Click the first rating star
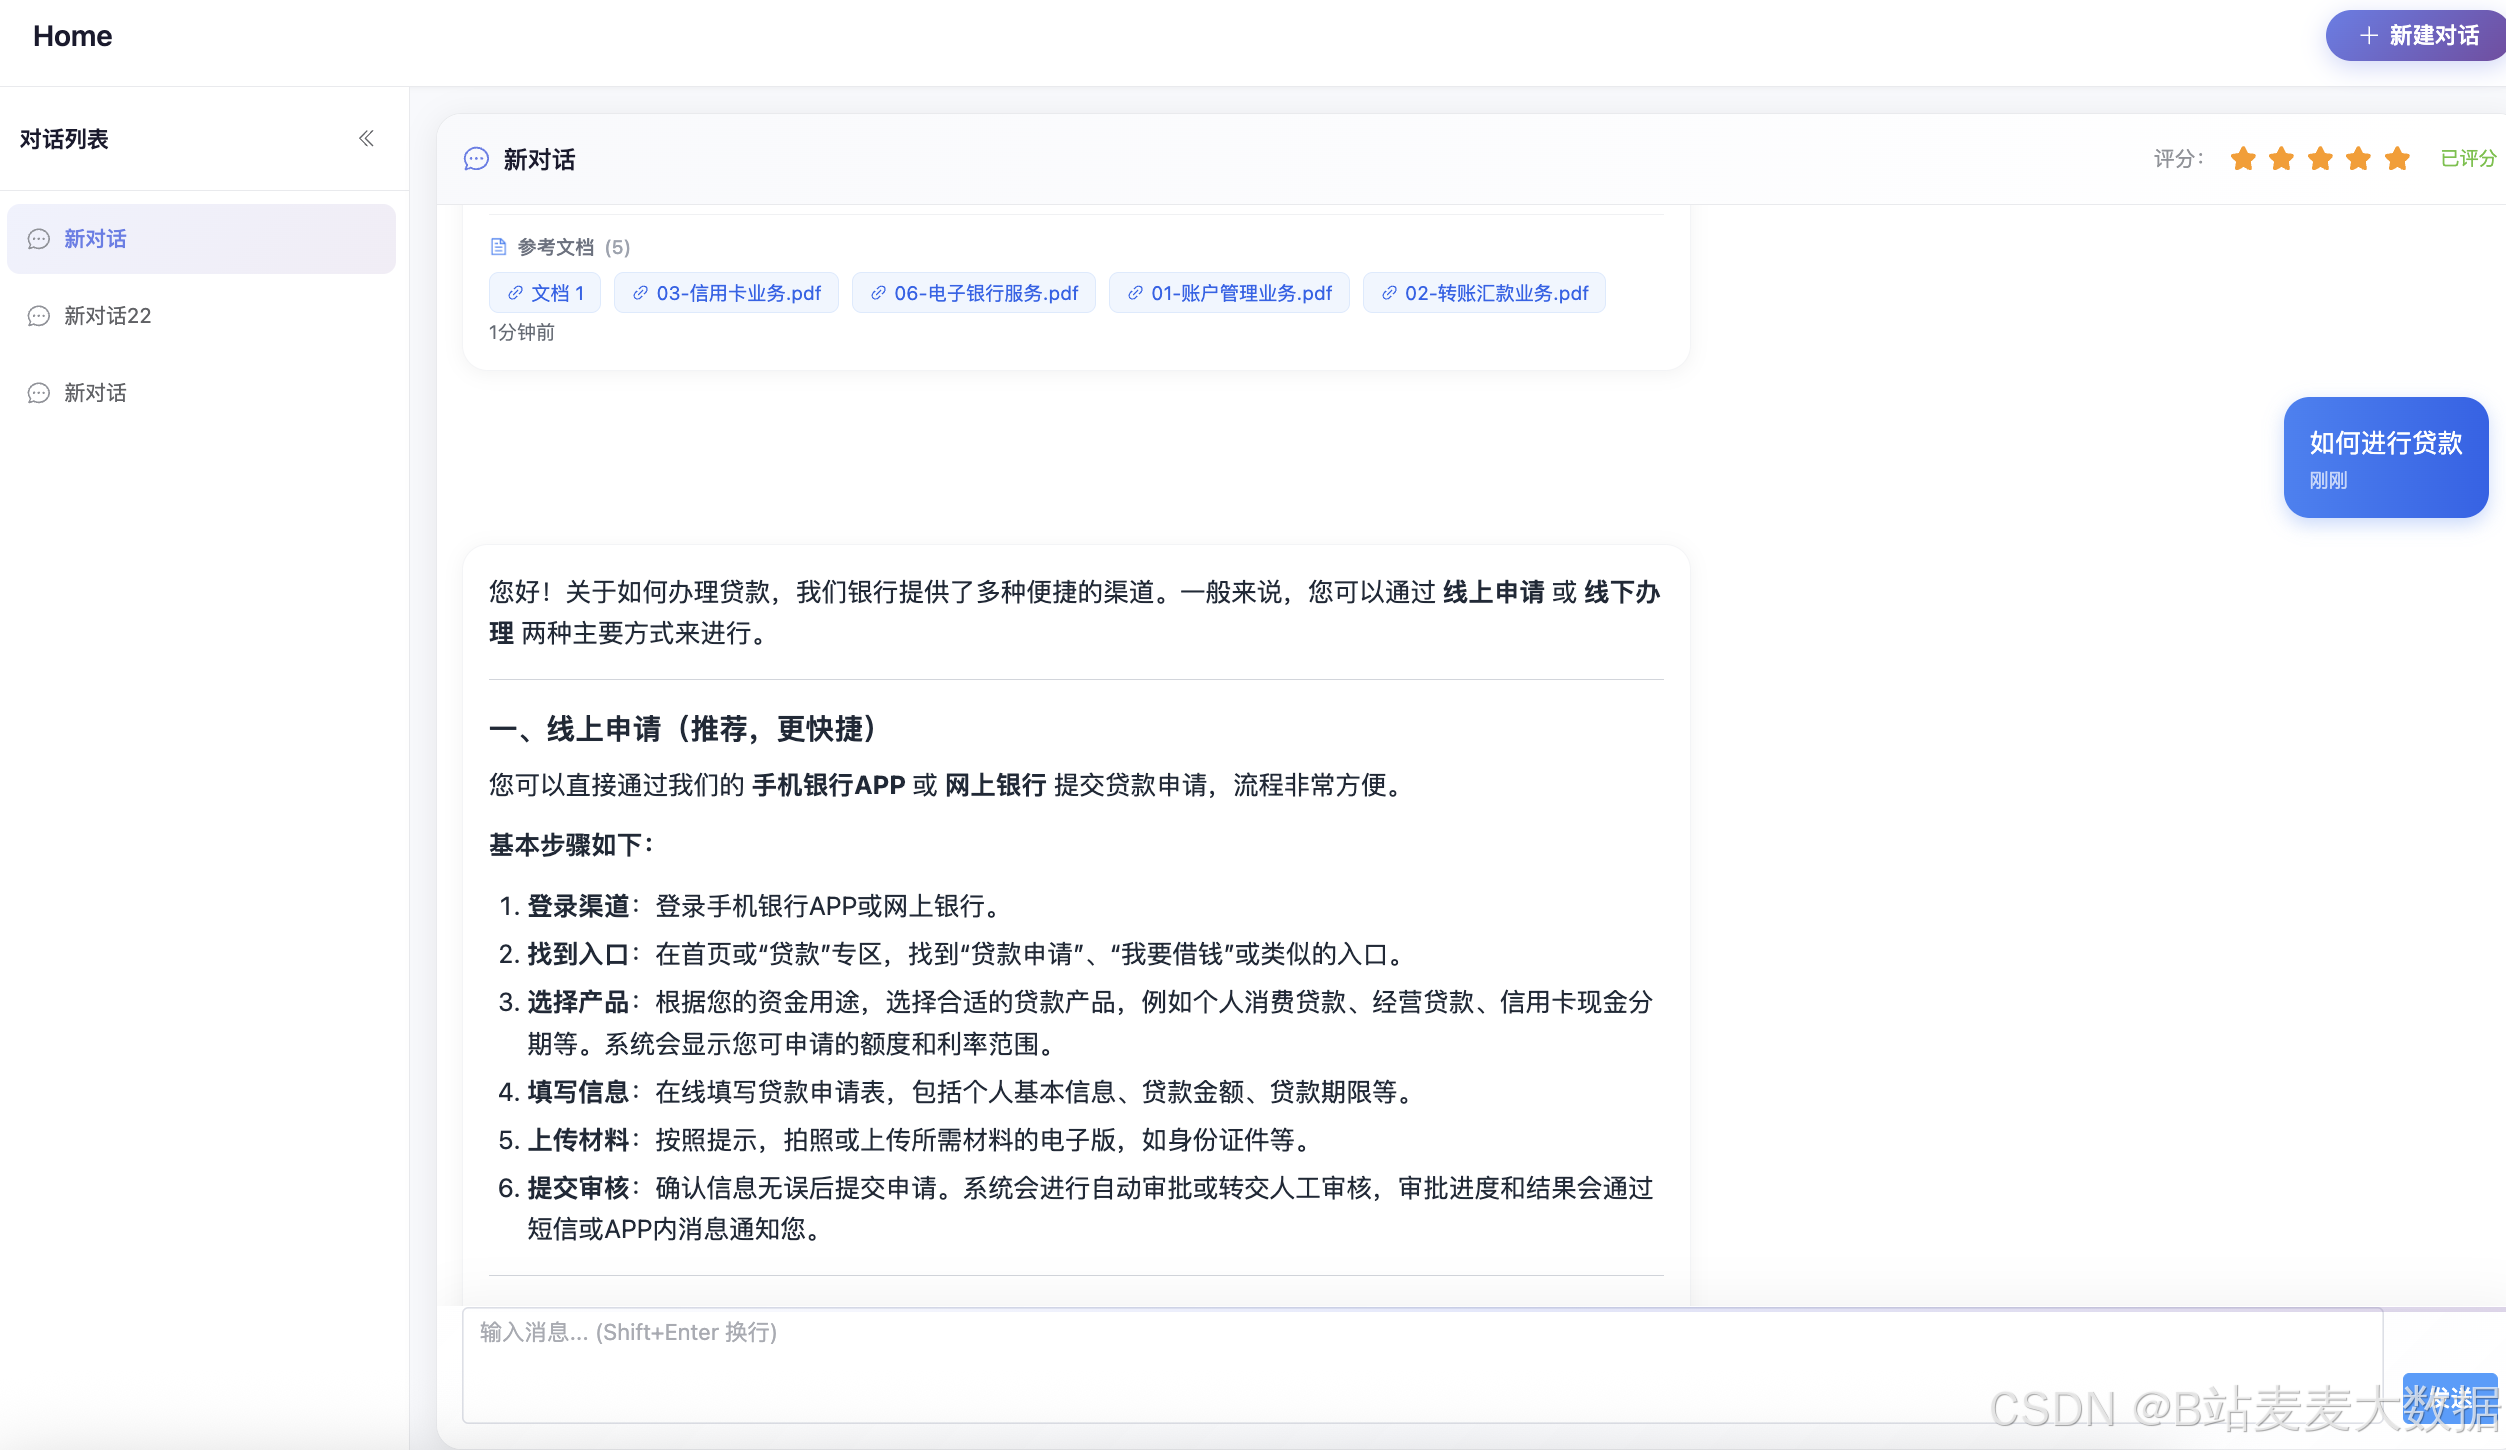The width and height of the screenshot is (2506, 1450). [x=2243, y=159]
